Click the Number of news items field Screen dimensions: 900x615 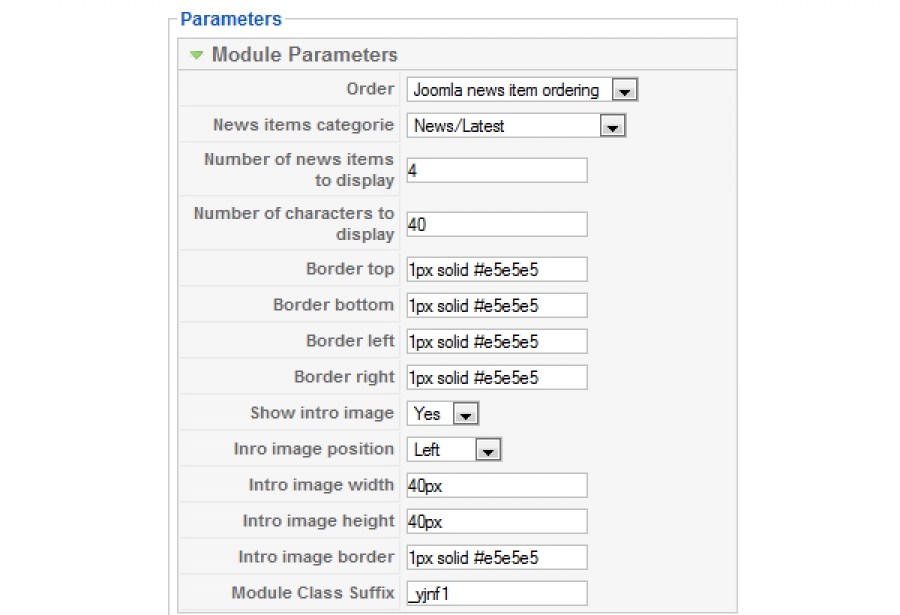(x=496, y=171)
